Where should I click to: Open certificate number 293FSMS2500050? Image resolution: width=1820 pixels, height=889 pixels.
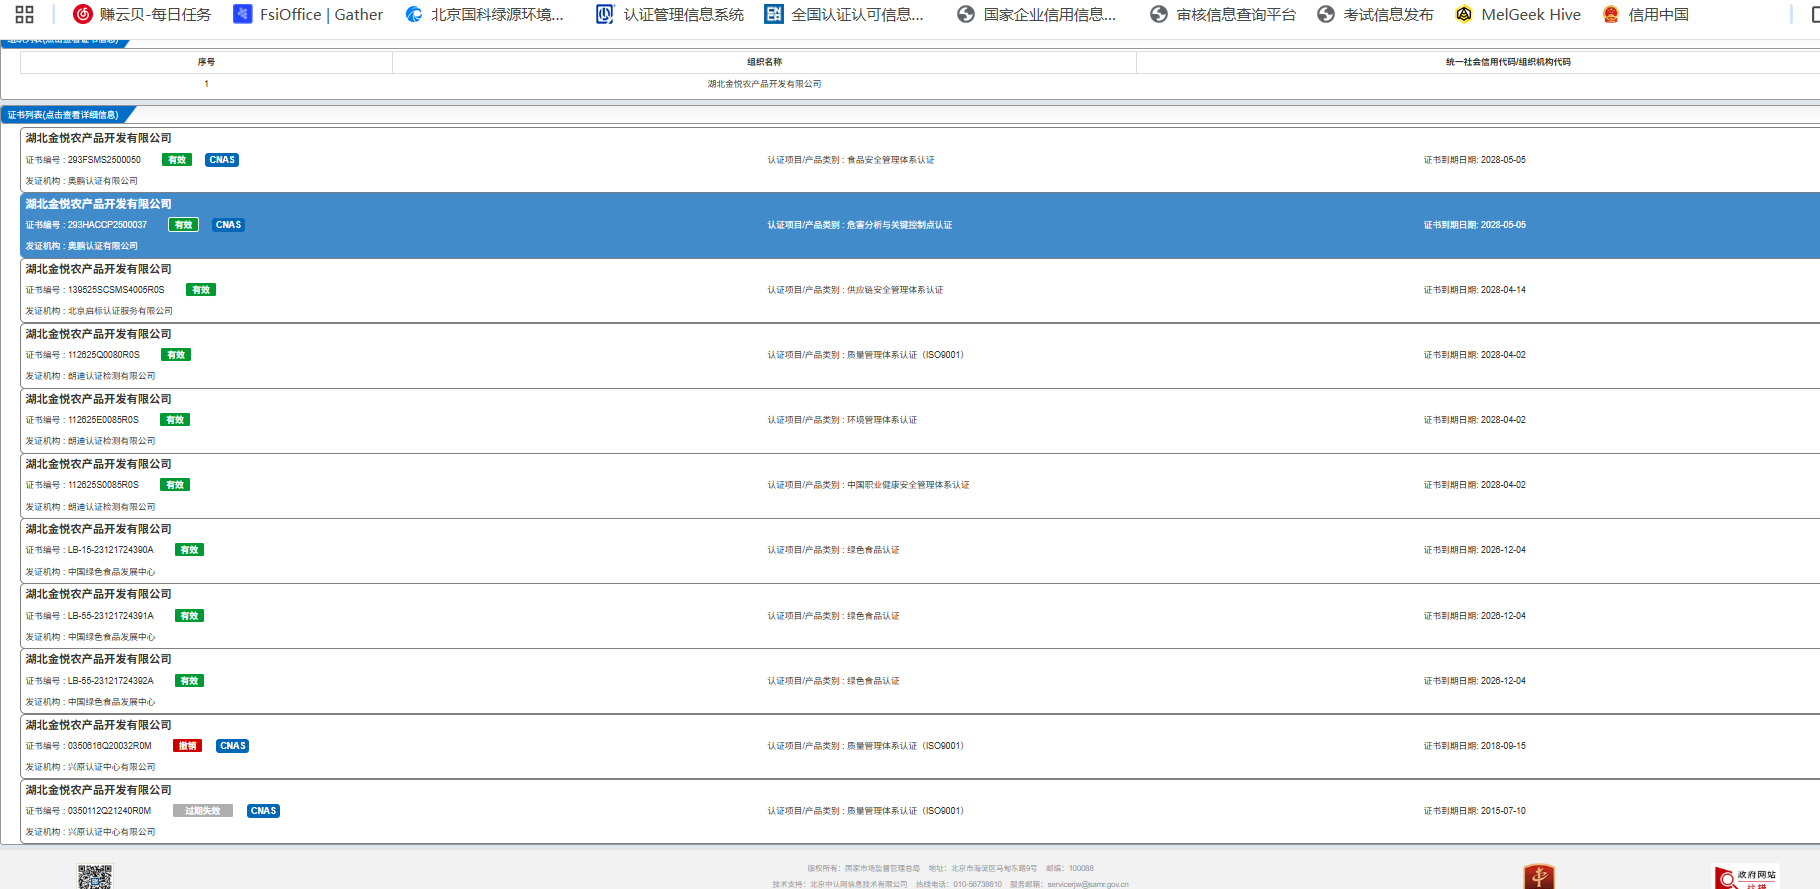coord(104,160)
